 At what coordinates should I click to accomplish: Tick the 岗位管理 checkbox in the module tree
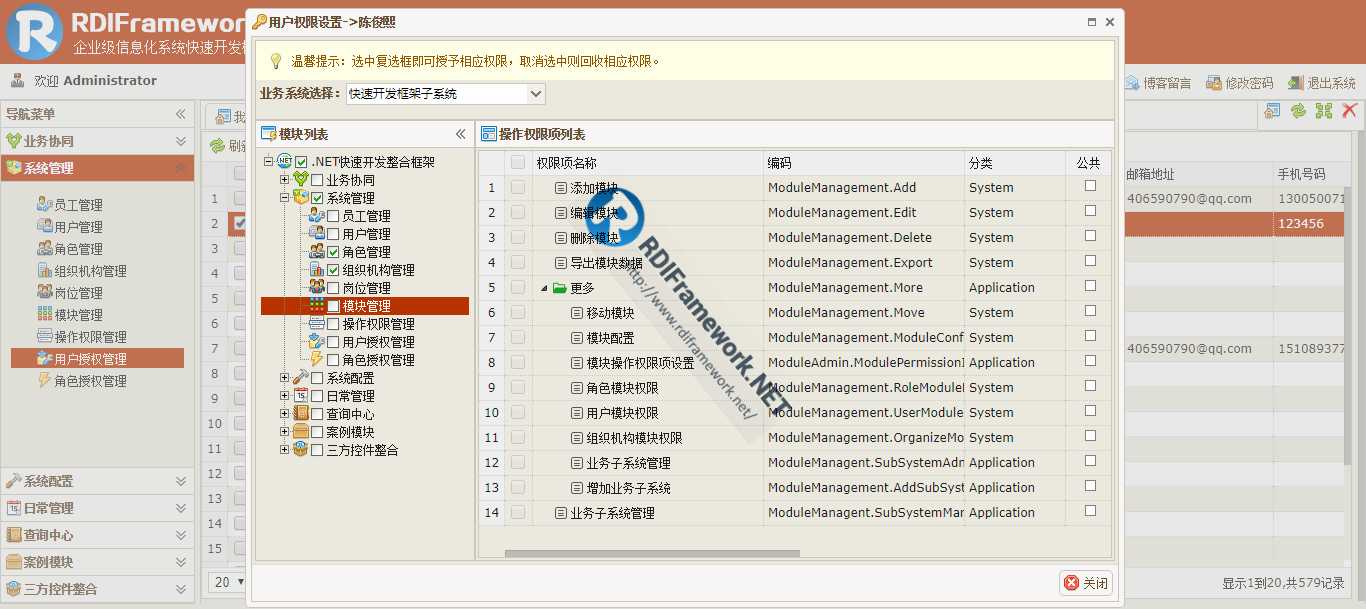pos(333,287)
